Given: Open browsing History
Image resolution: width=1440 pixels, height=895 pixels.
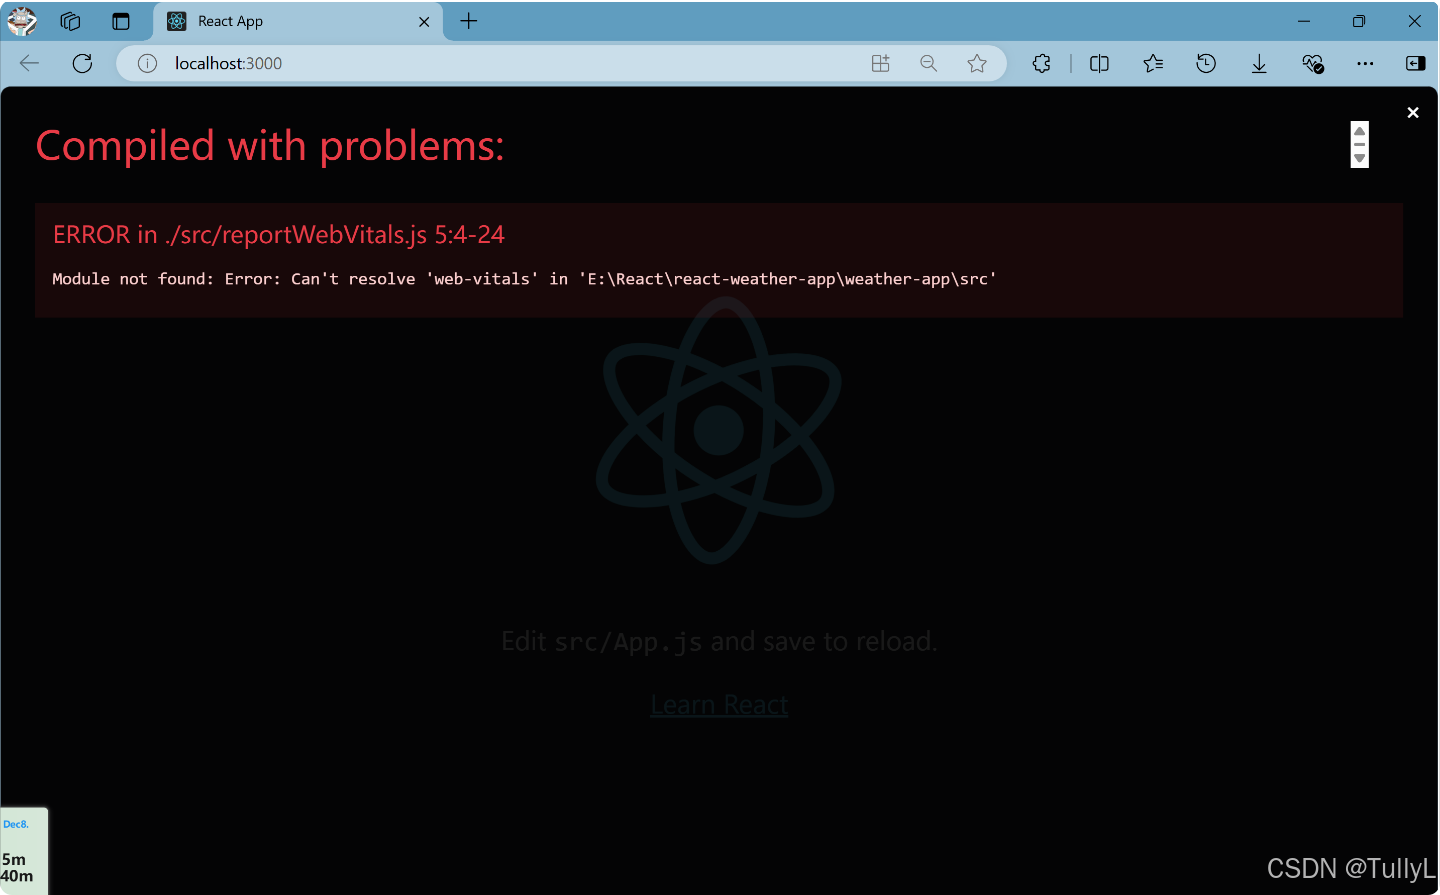Looking at the screenshot, I should tap(1206, 63).
